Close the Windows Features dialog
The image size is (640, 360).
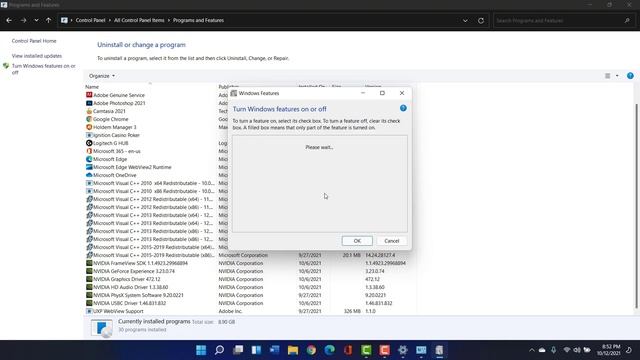point(402,93)
